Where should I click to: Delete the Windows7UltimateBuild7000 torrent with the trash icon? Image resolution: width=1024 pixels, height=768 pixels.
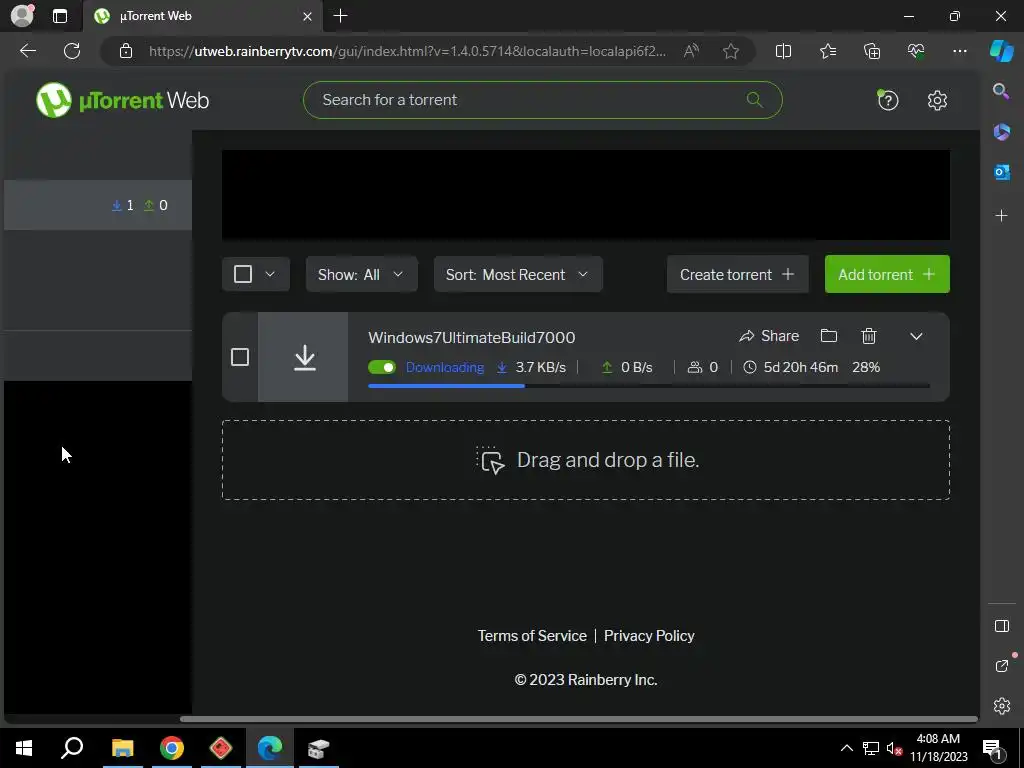click(869, 336)
